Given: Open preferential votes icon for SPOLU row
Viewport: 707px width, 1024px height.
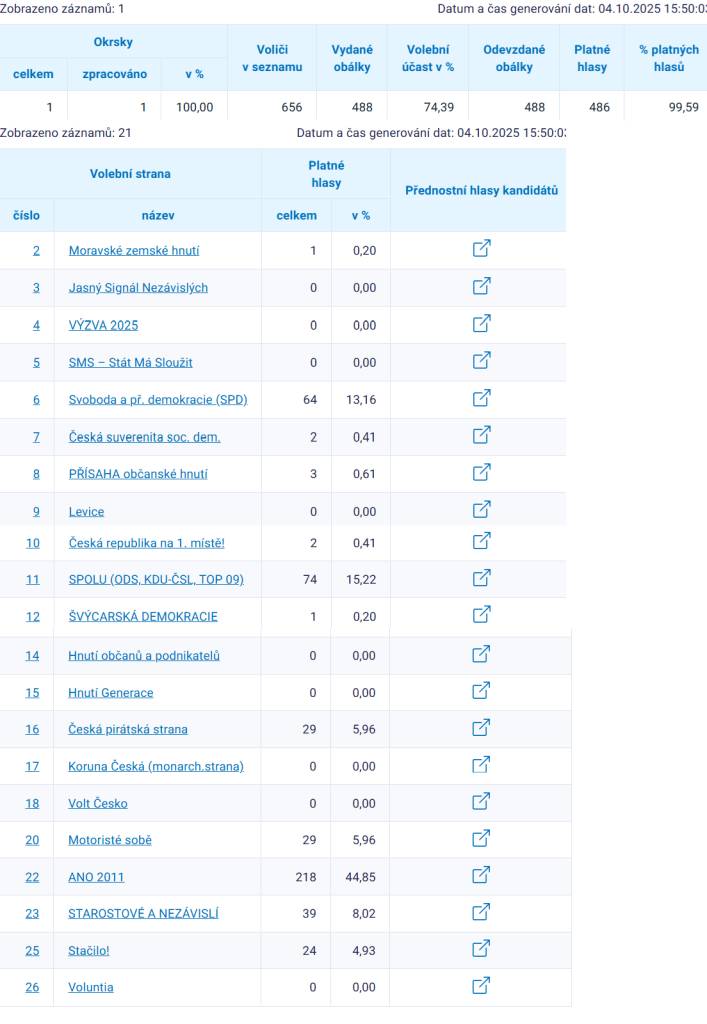Looking at the screenshot, I should 481,577.
